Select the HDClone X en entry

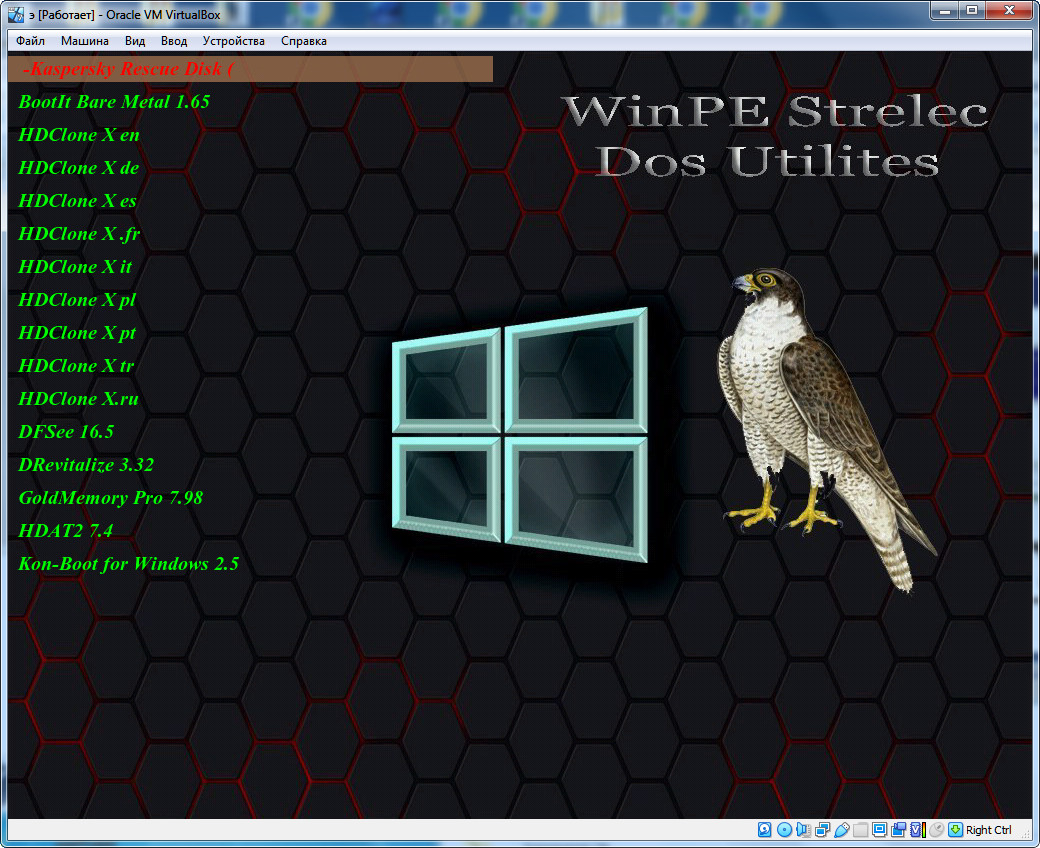(79, 135)
